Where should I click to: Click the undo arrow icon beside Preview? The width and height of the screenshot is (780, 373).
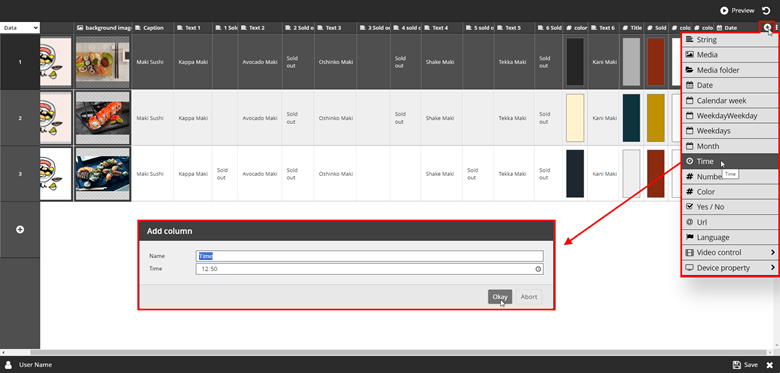[765, 10]
